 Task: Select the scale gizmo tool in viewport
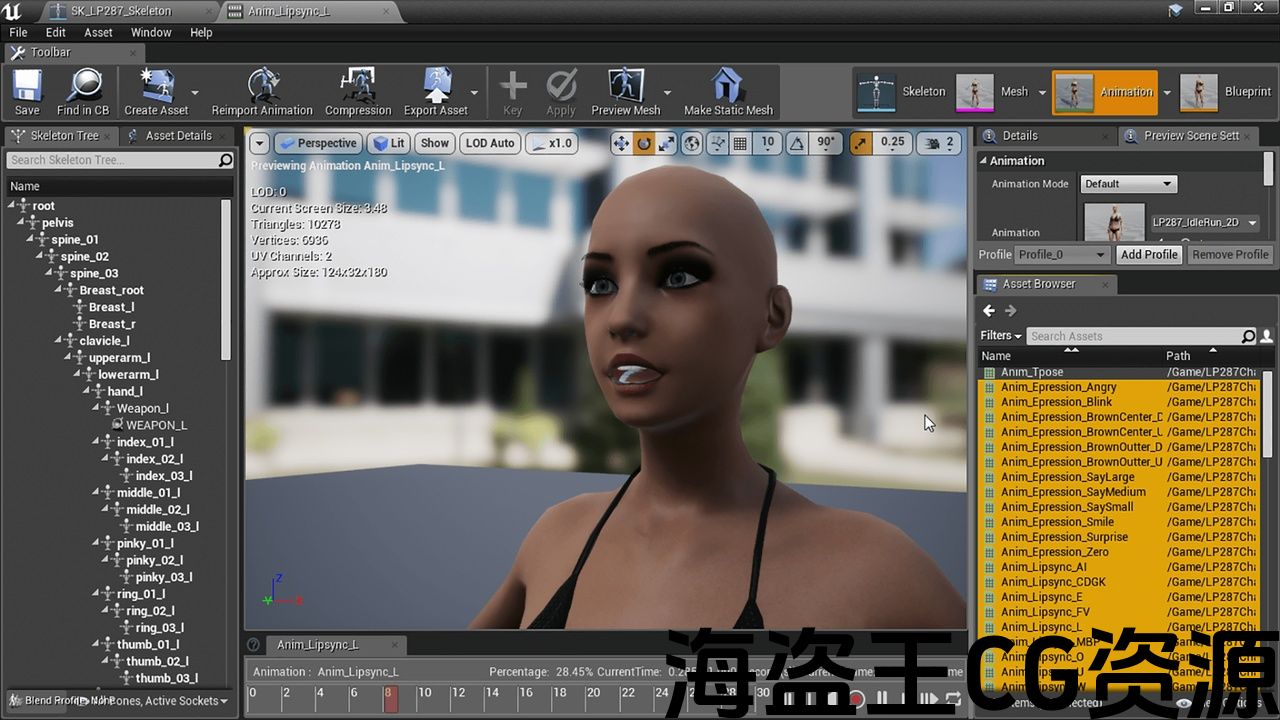pos(666,143)
